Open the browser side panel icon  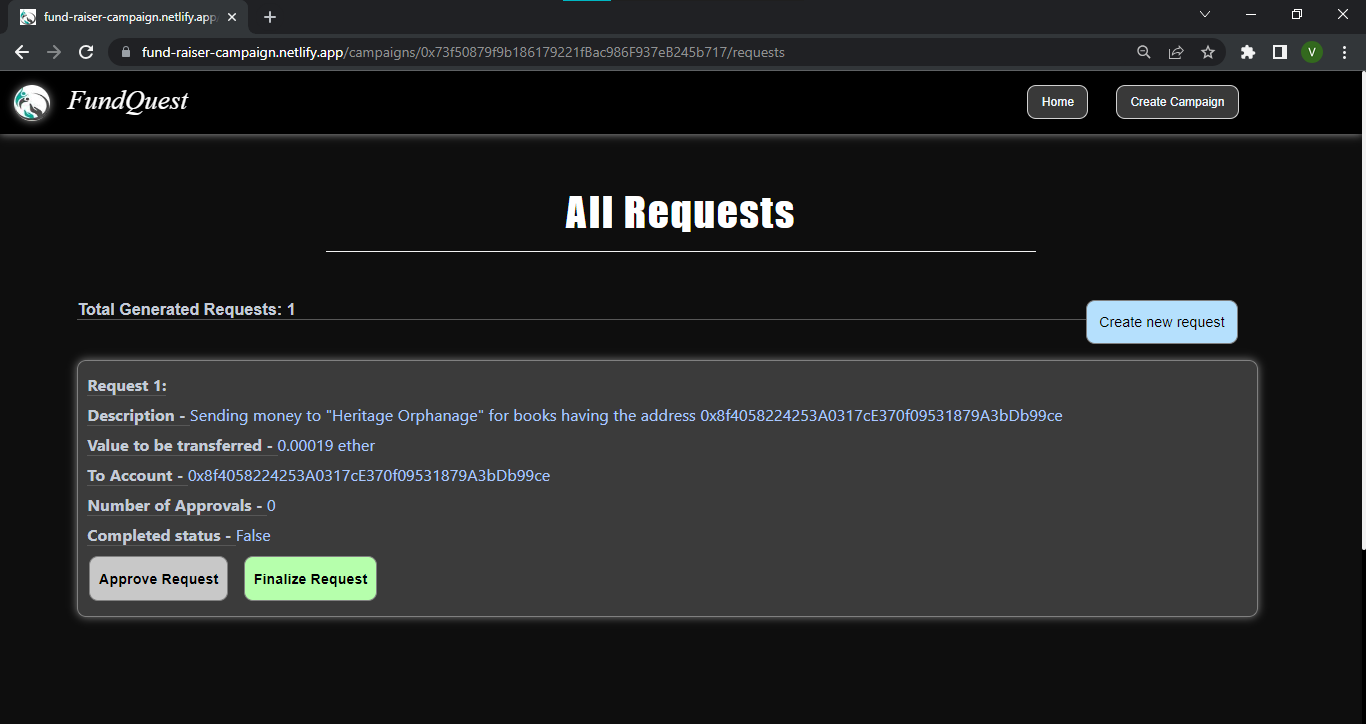pos(1280,51)
